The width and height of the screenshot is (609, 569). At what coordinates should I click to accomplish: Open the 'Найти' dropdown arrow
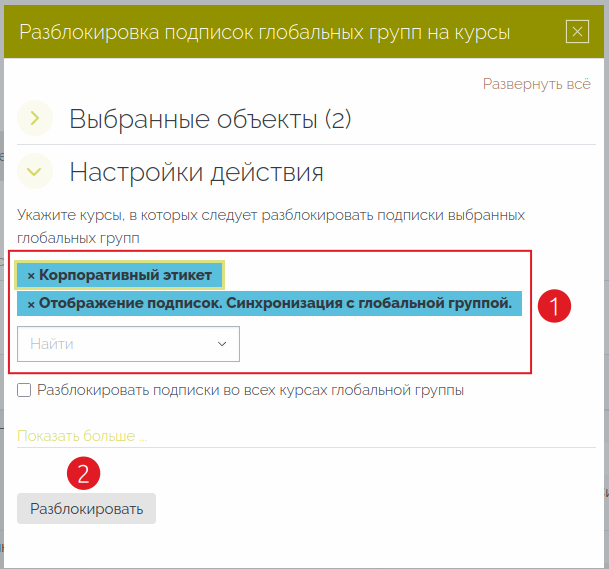[222, 344]
